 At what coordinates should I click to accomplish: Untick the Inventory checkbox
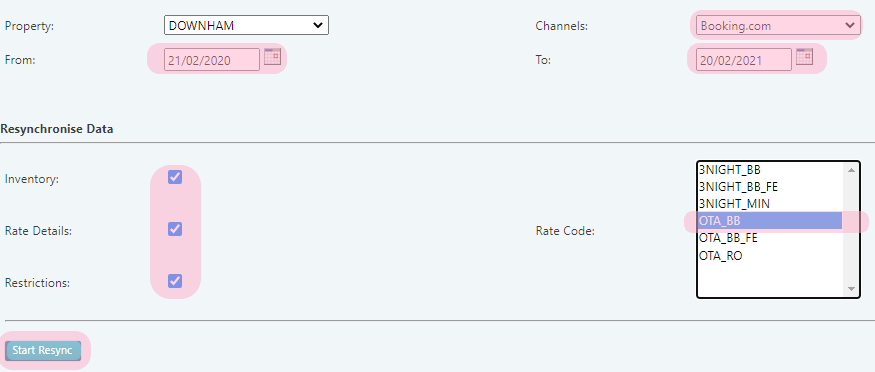(x=175, y=177)
